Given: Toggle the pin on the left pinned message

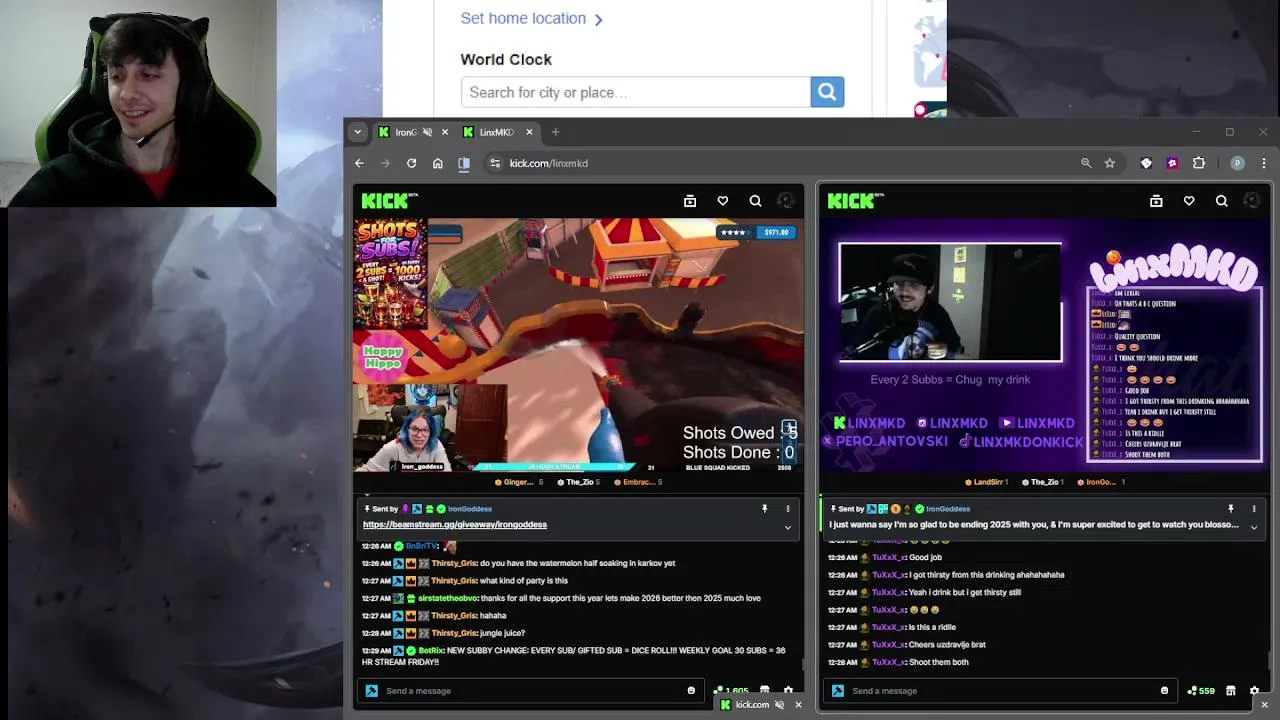Looking at the screenshot, I should coord(765,509).
